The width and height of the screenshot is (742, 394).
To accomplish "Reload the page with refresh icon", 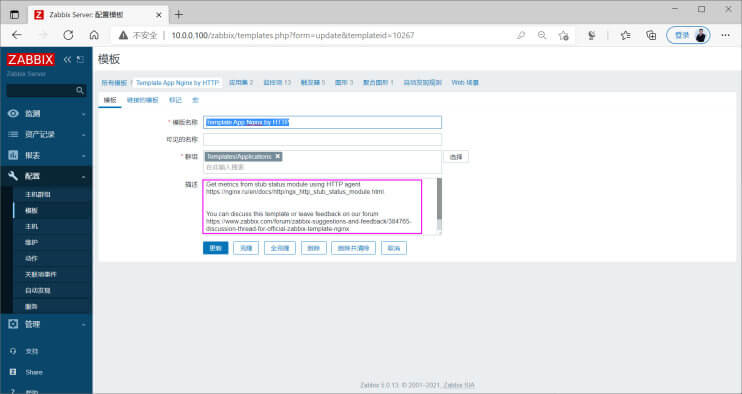I will (68, 35).
